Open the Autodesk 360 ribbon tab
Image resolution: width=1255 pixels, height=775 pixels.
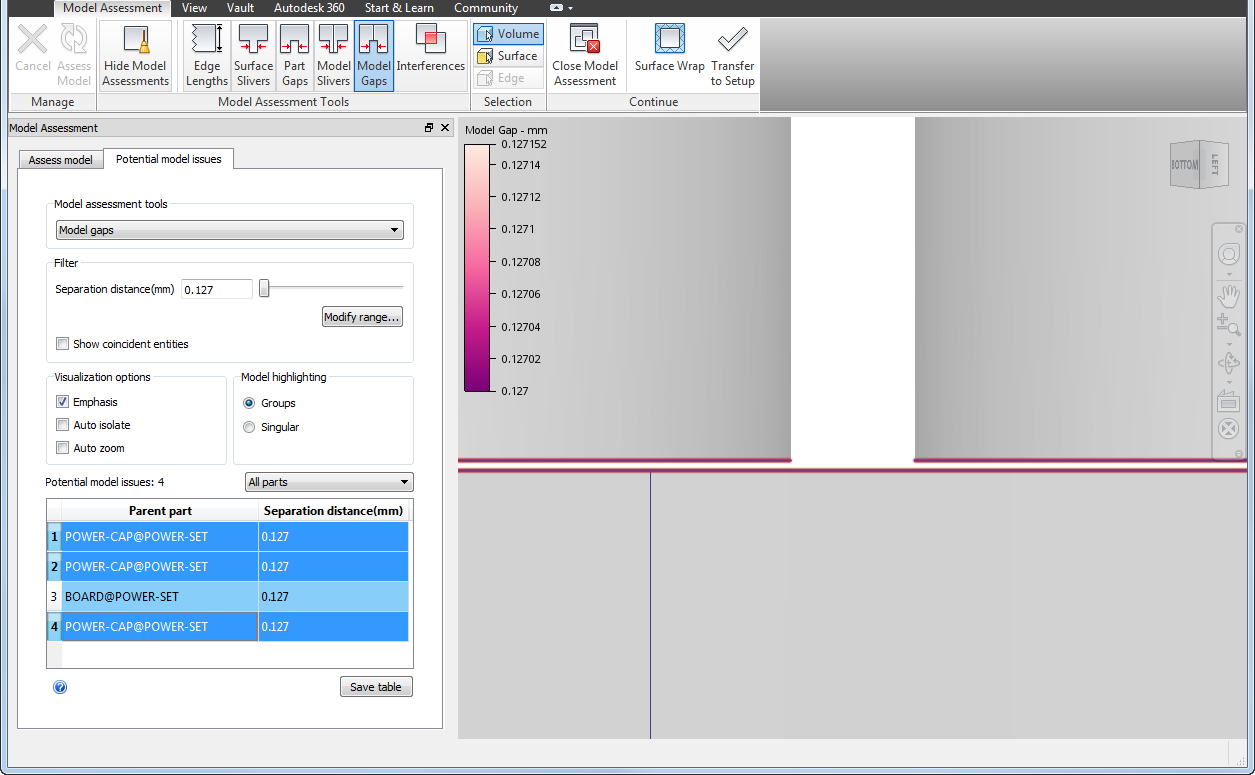[309, 8]
